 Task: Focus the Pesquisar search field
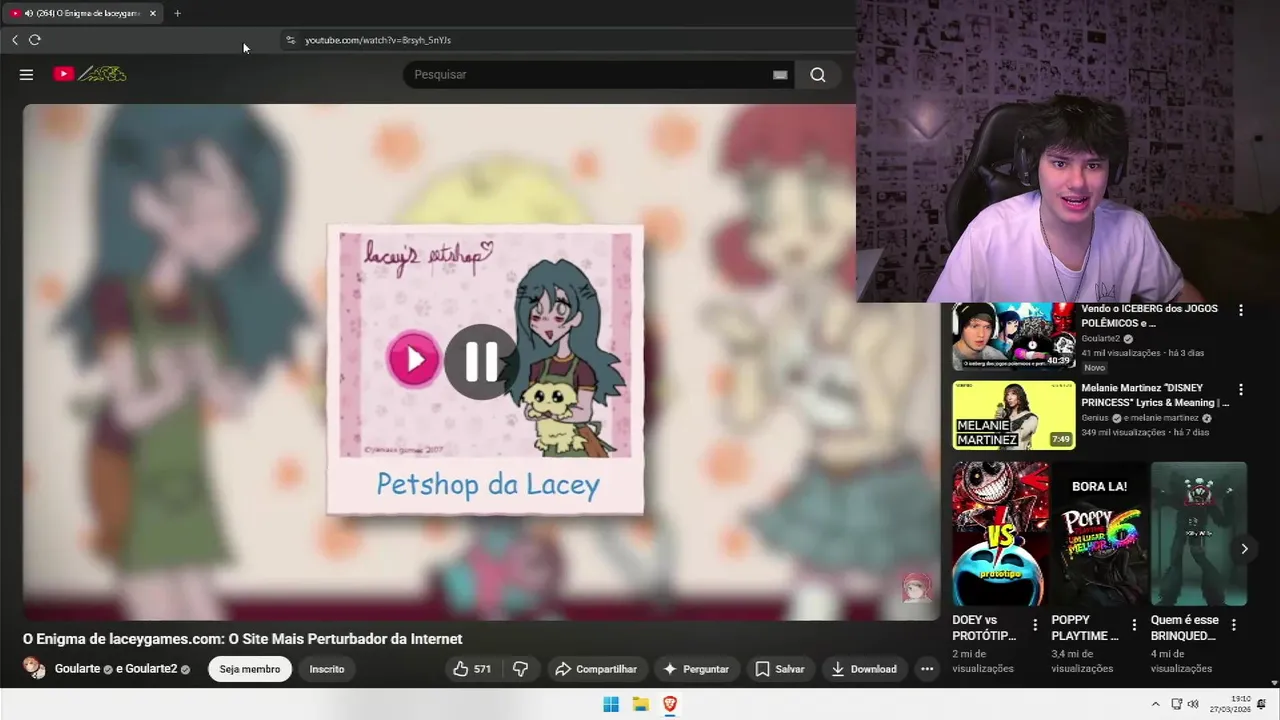click(x=590, y=75)
